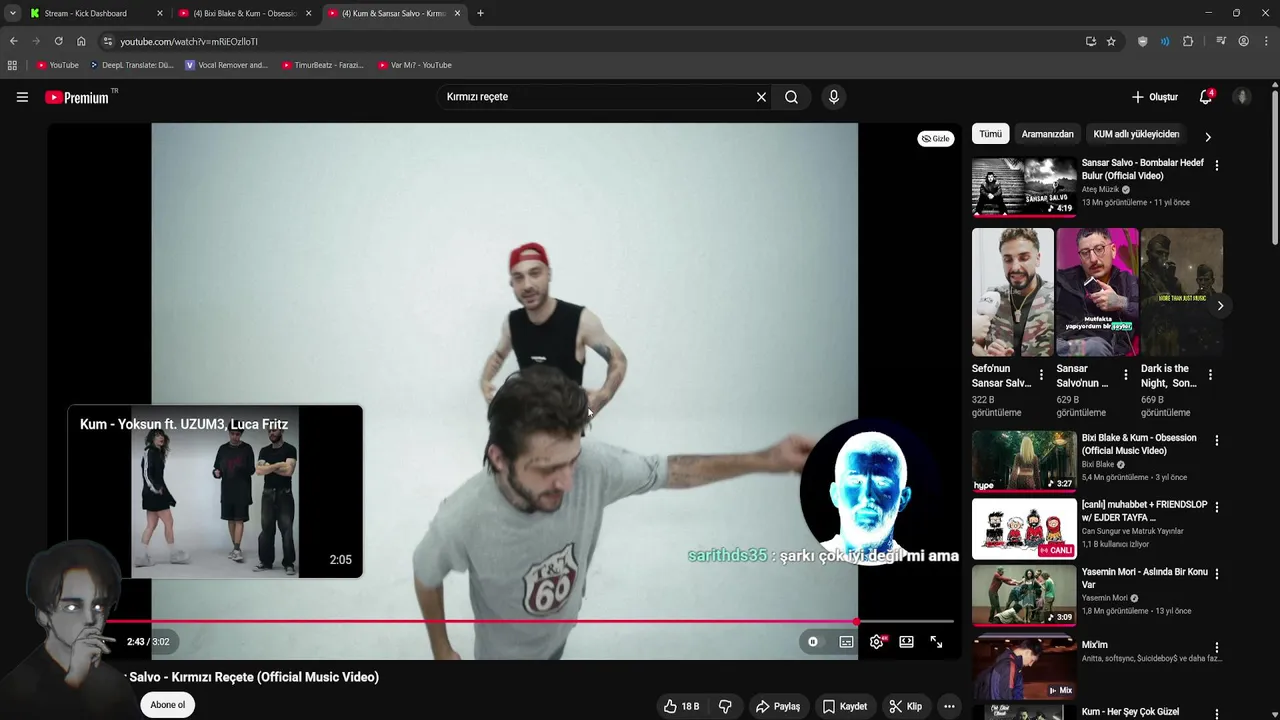Open the account avatar menu on YouTube

pos(1242,97)
